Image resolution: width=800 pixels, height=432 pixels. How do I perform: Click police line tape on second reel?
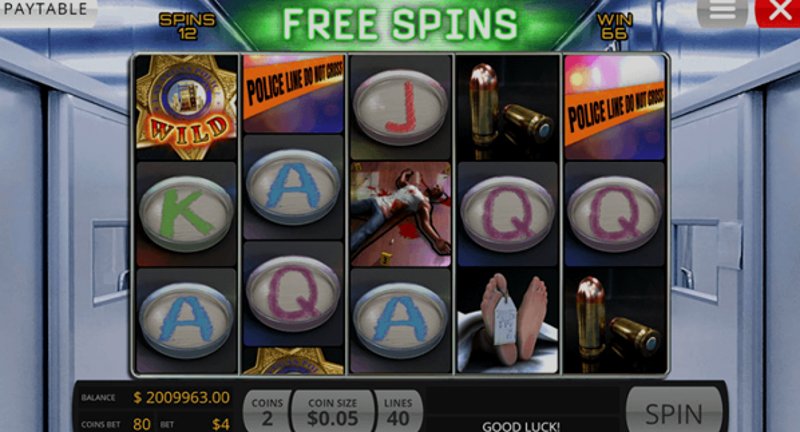pos(294,94)
